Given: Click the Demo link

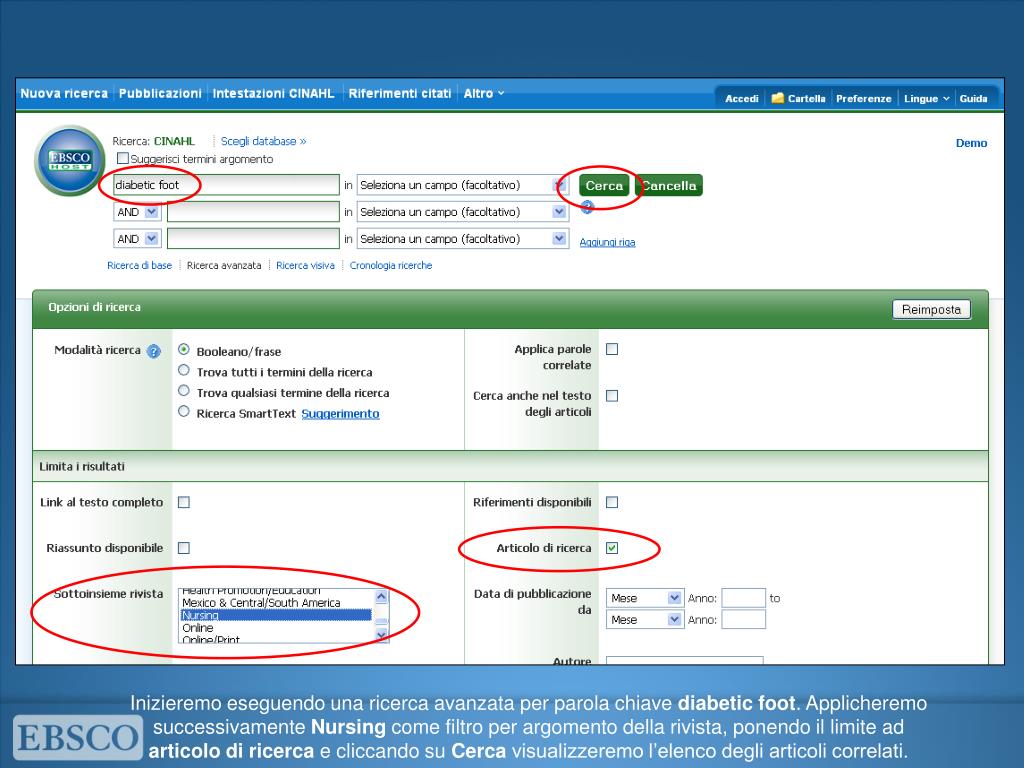Looking at the screenshot, I should tap(971, 143).
